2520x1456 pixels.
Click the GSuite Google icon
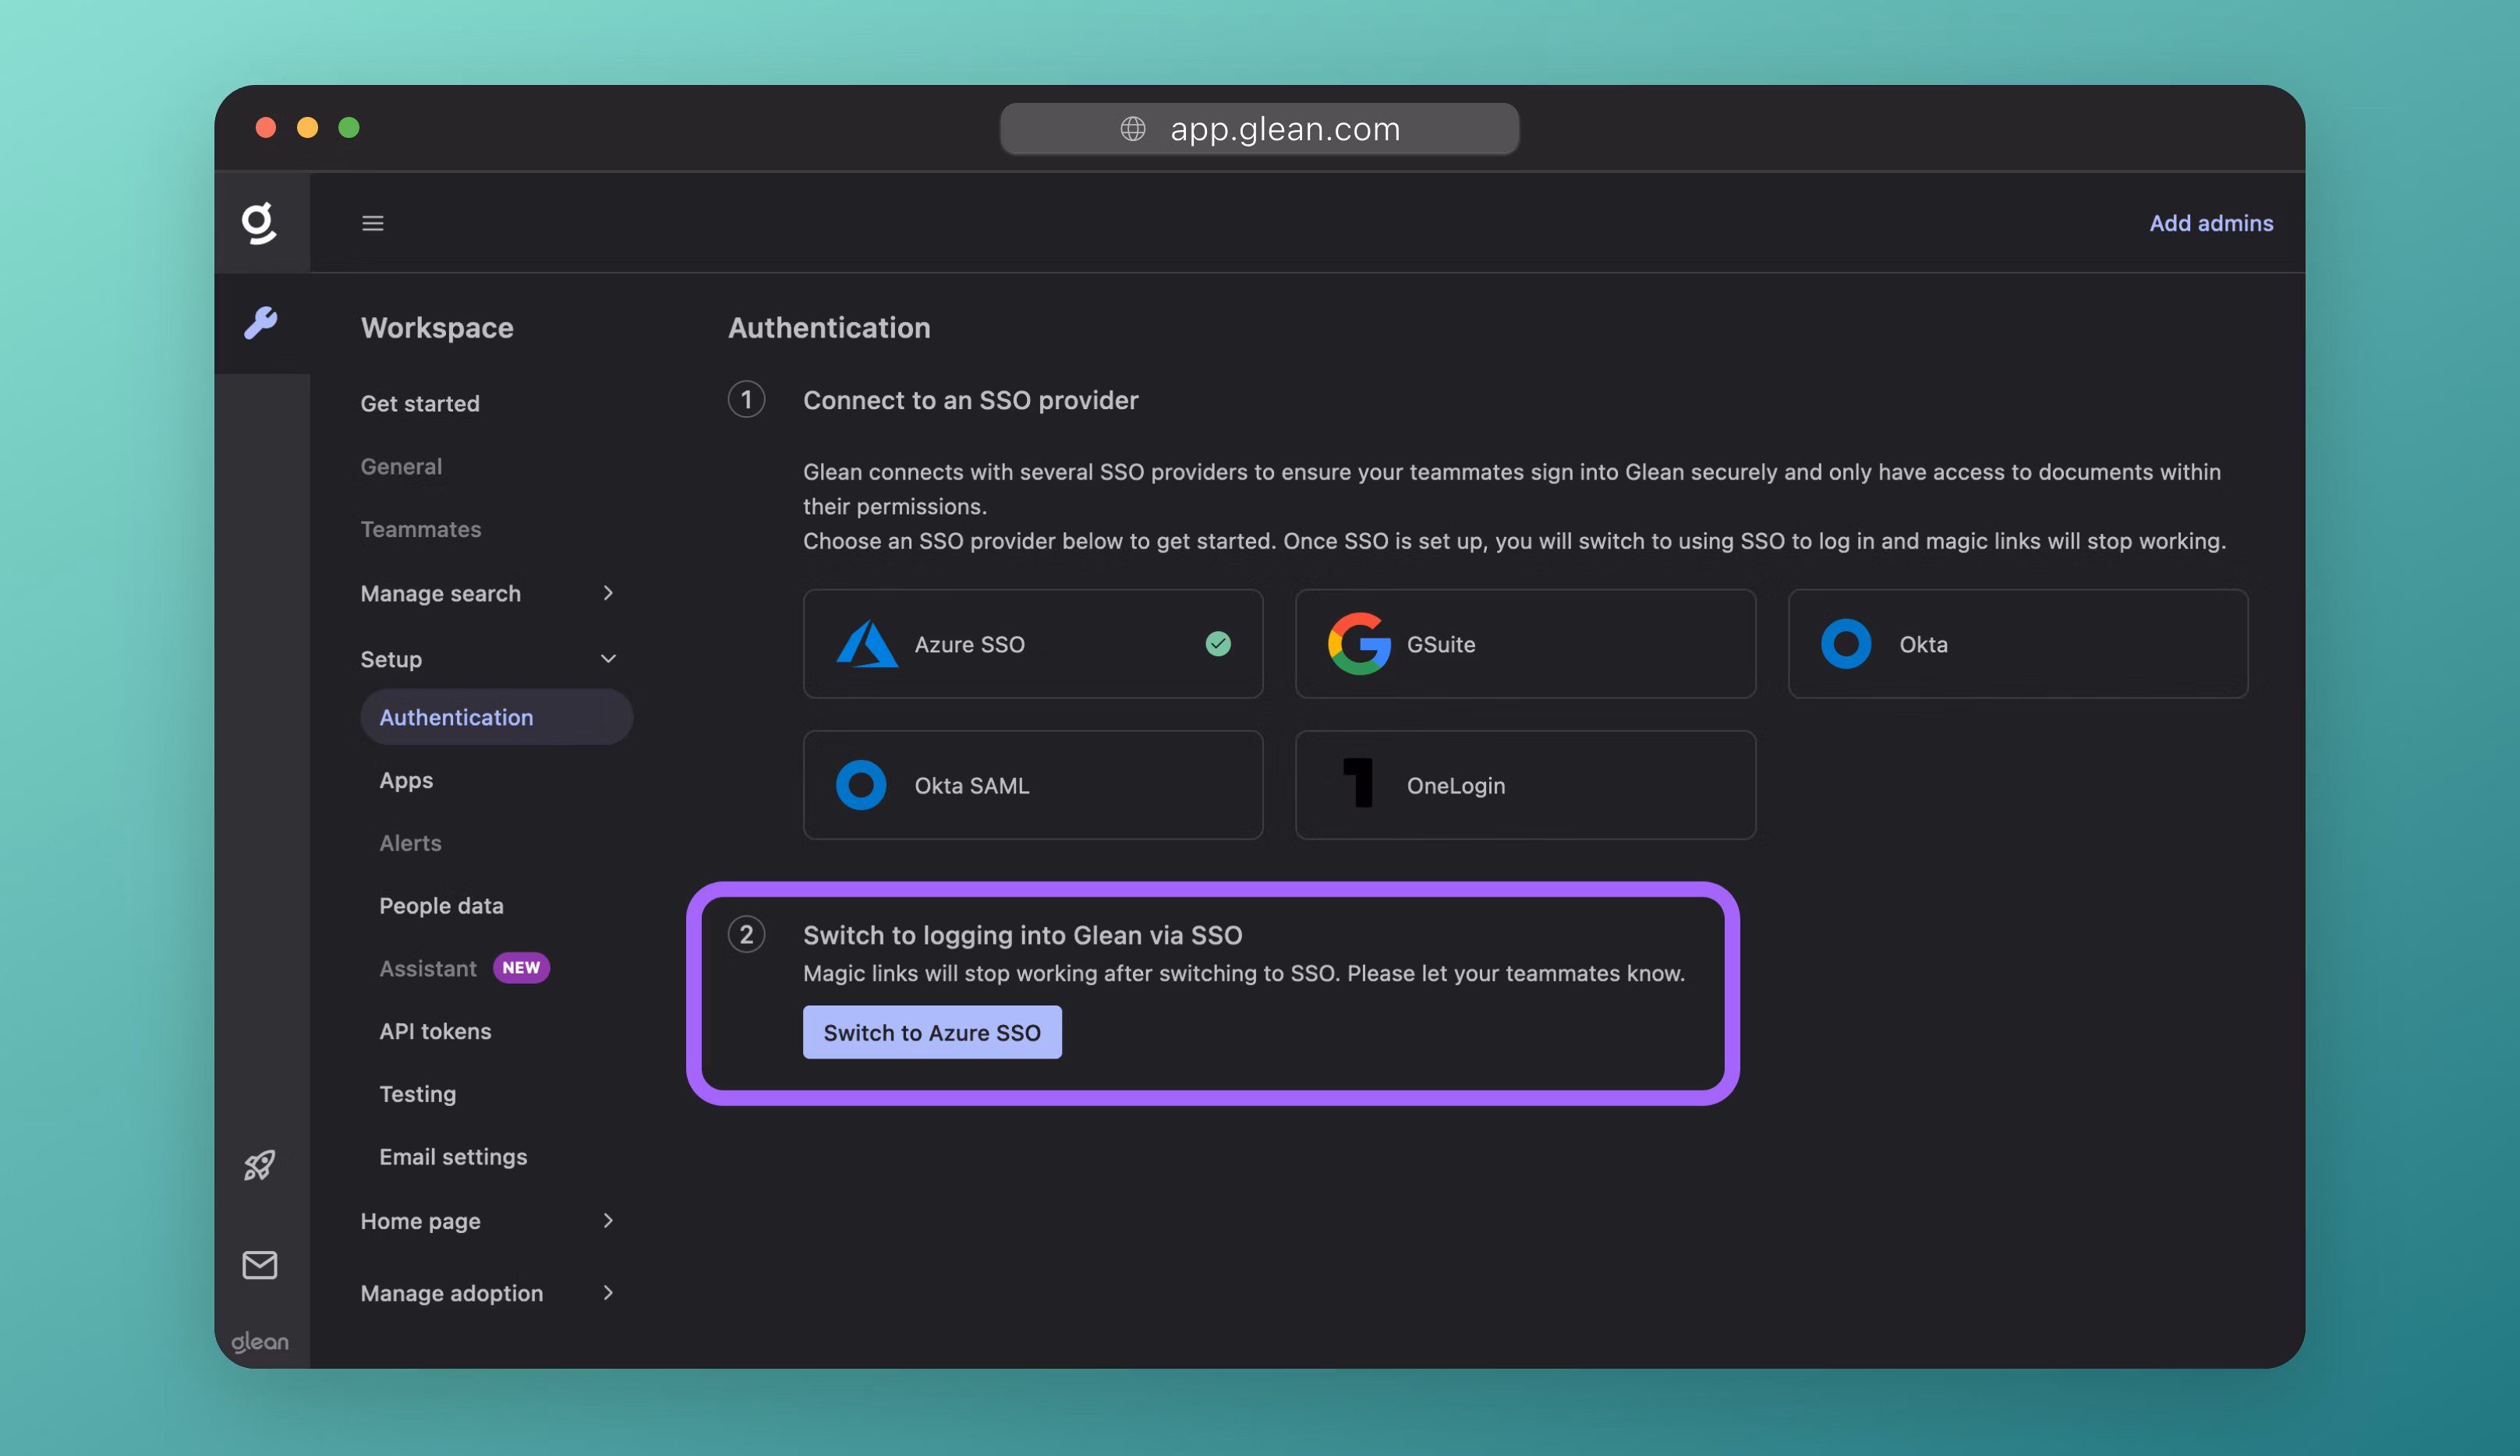(x=1358, y=644)
